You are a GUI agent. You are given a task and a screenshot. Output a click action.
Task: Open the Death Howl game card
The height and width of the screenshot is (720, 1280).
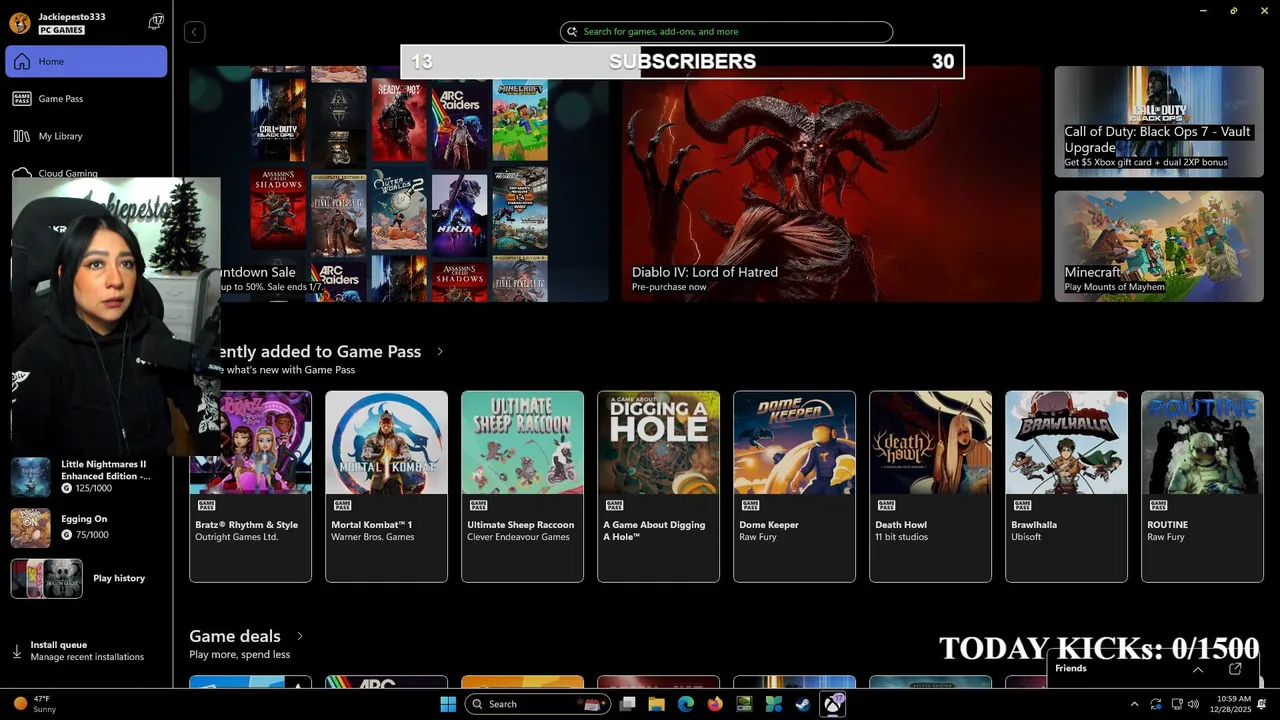click(x=930, y=486)
